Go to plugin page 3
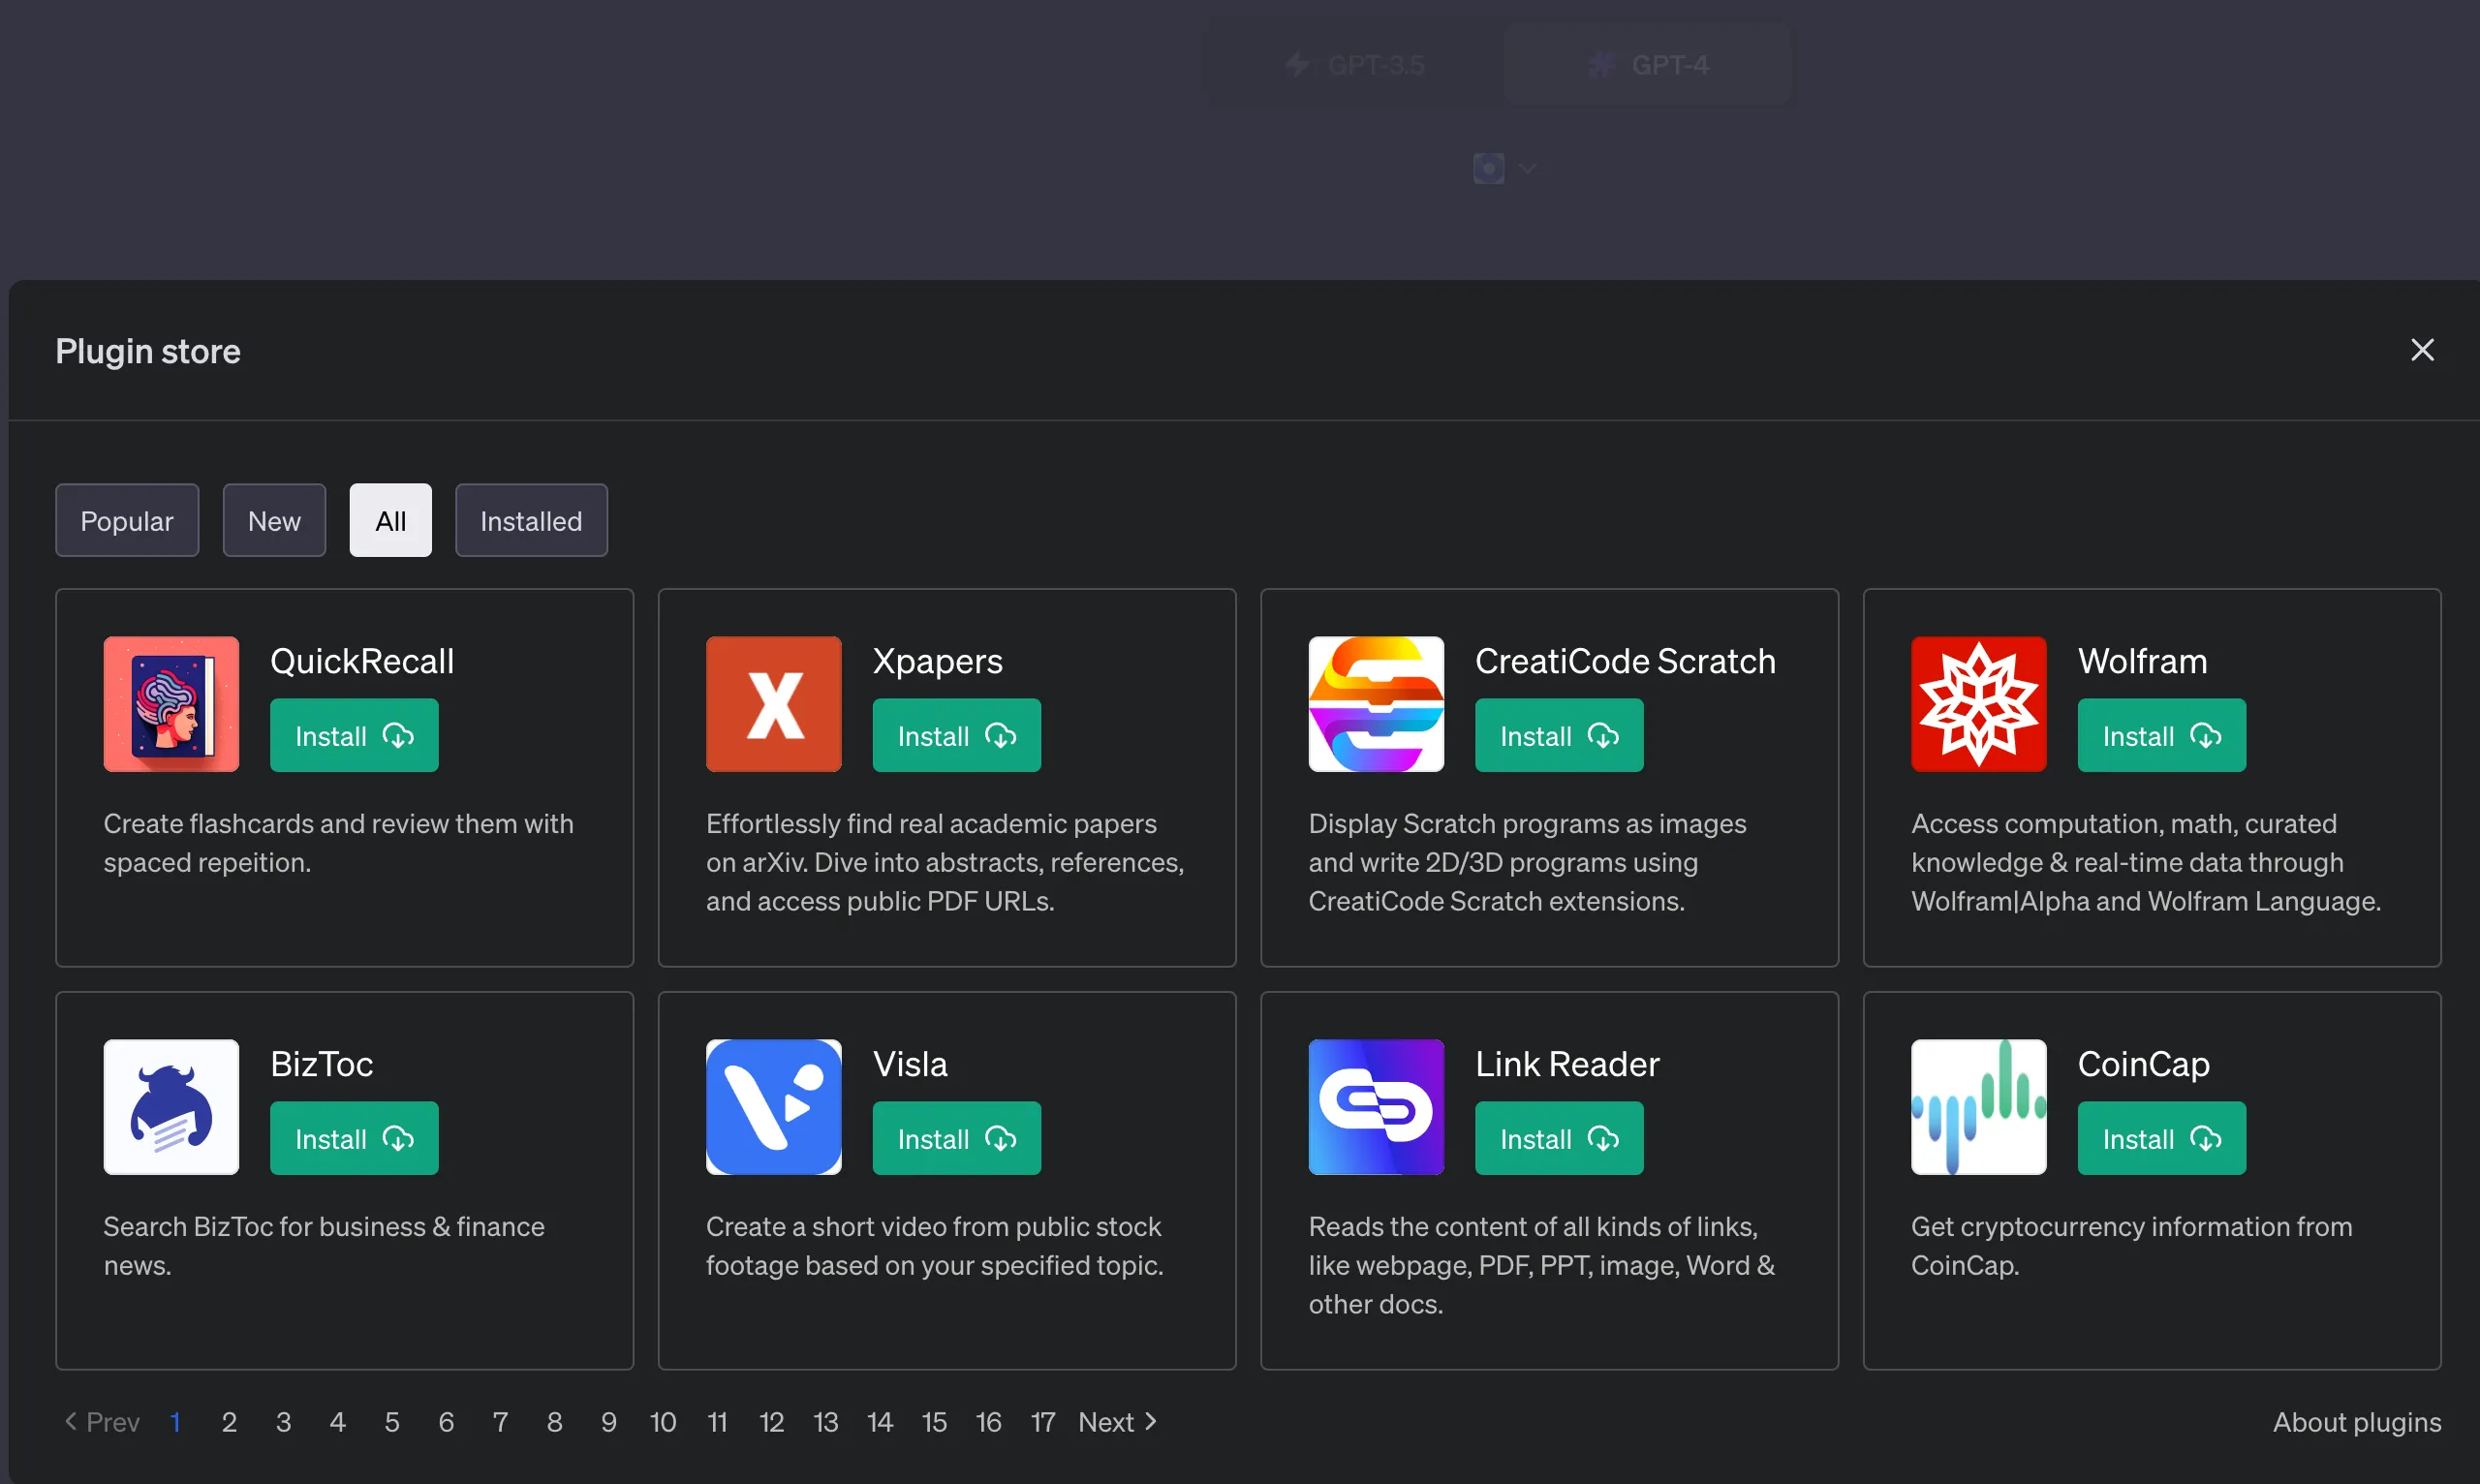The width and height of the screenshot is (2480, 1484). pos(283,1422)
